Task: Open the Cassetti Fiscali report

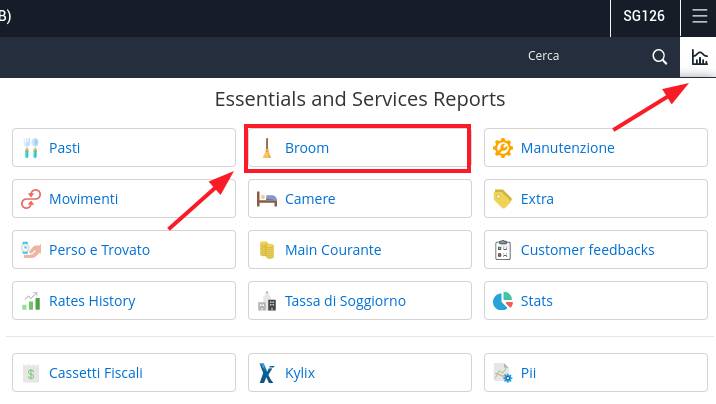Action: 124,373
